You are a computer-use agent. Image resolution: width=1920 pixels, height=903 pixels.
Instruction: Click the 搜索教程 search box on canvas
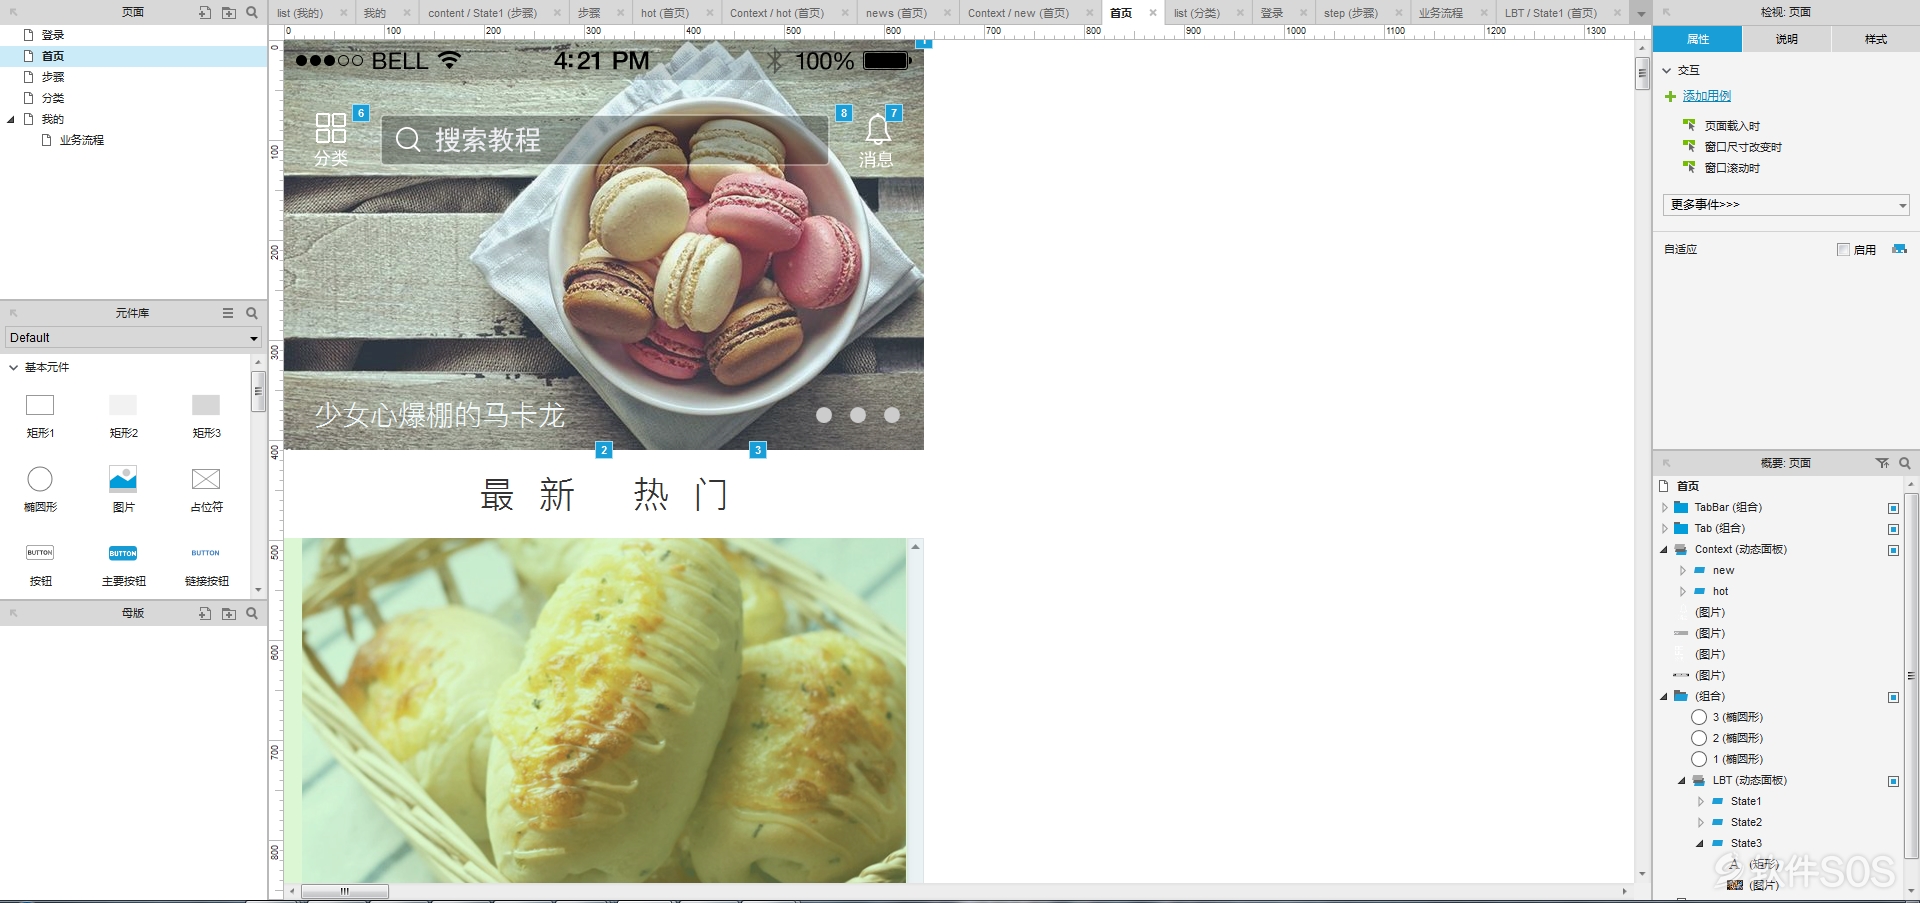tap(605, 139)
